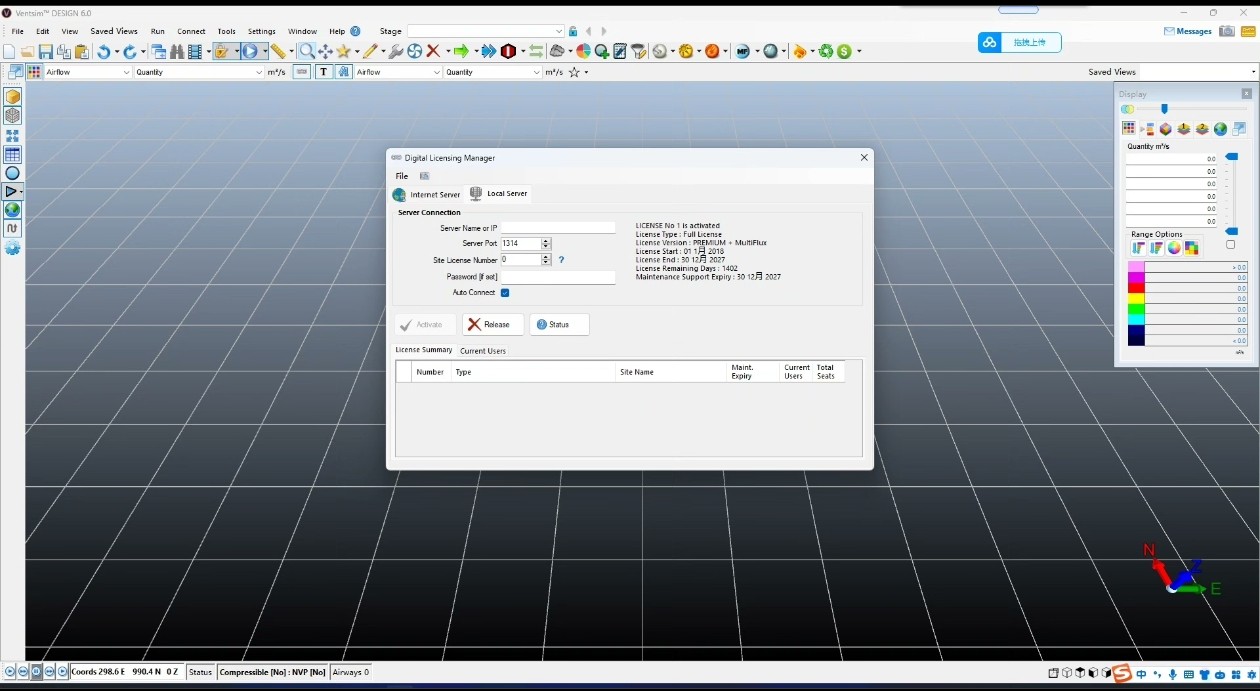Open the Settings menu
The image size is (1260, 691).
(262, 31)
